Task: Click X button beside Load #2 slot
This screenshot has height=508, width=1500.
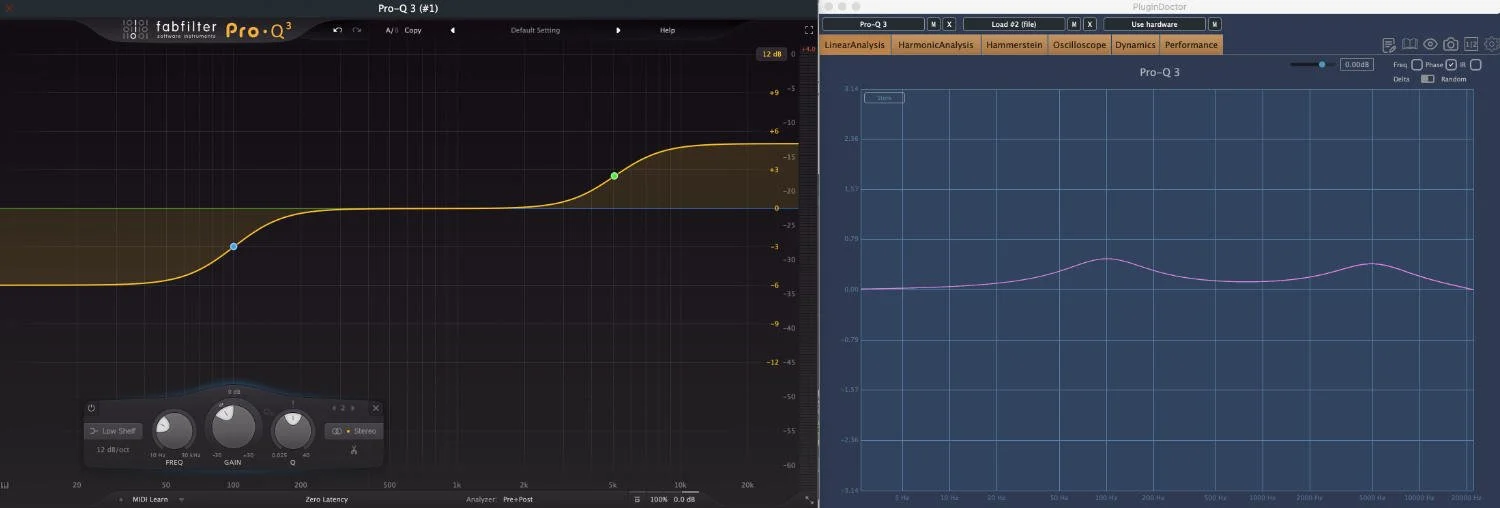Action: tap(1090, 24)
